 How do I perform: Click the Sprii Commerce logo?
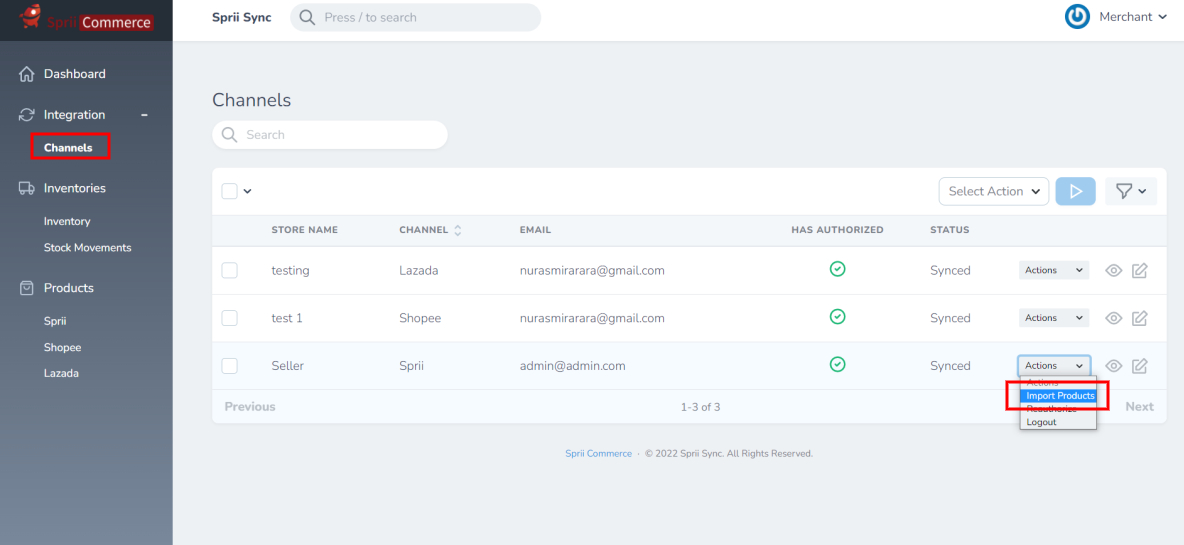[x=86, y=18]
